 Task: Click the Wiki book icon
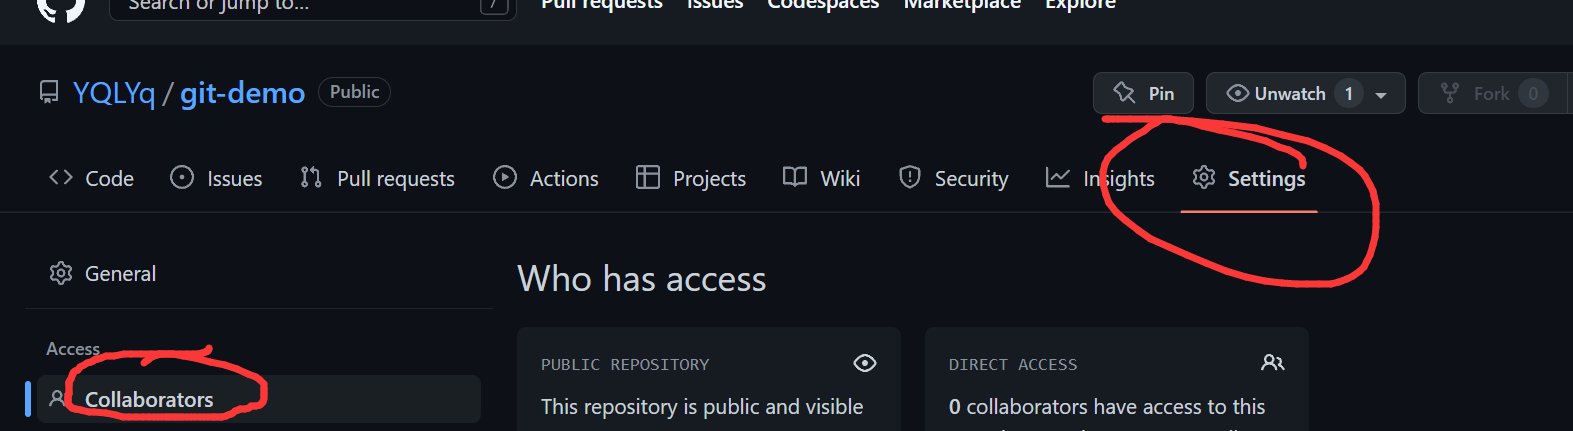tap(795, 178)
